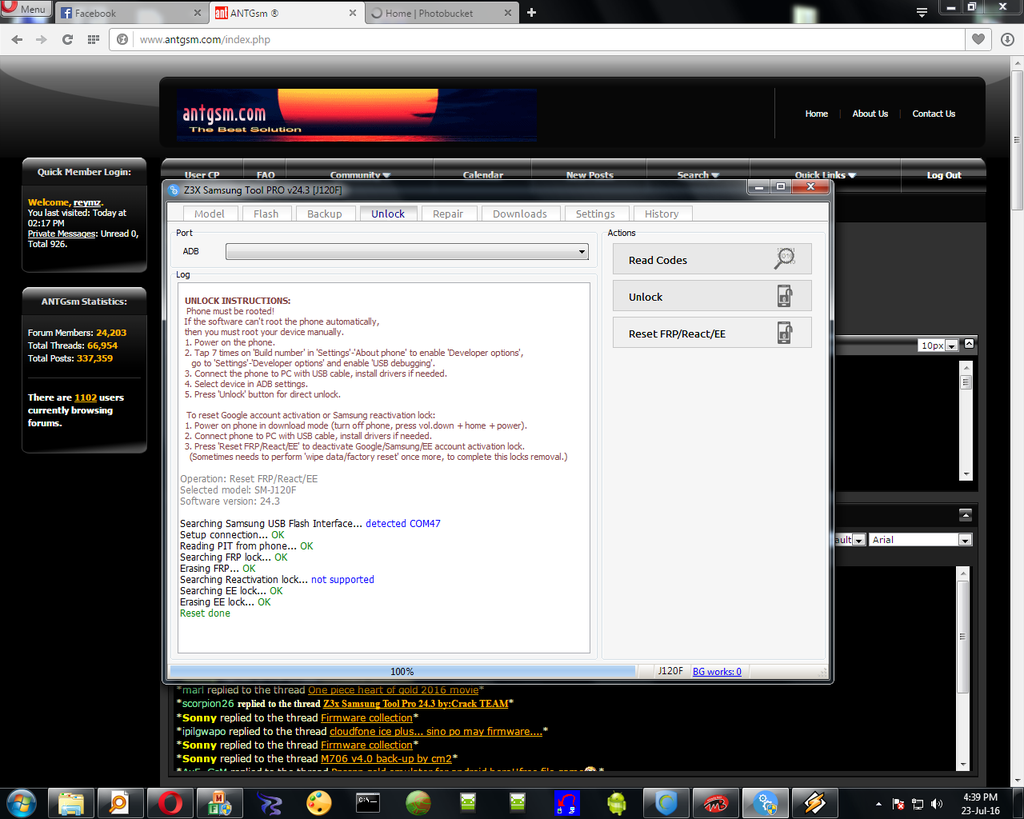Click the Z3X gears taskbar icon
Image resolution: width=1024 pixels, height=819 pixels.
(x=765, y=803)
